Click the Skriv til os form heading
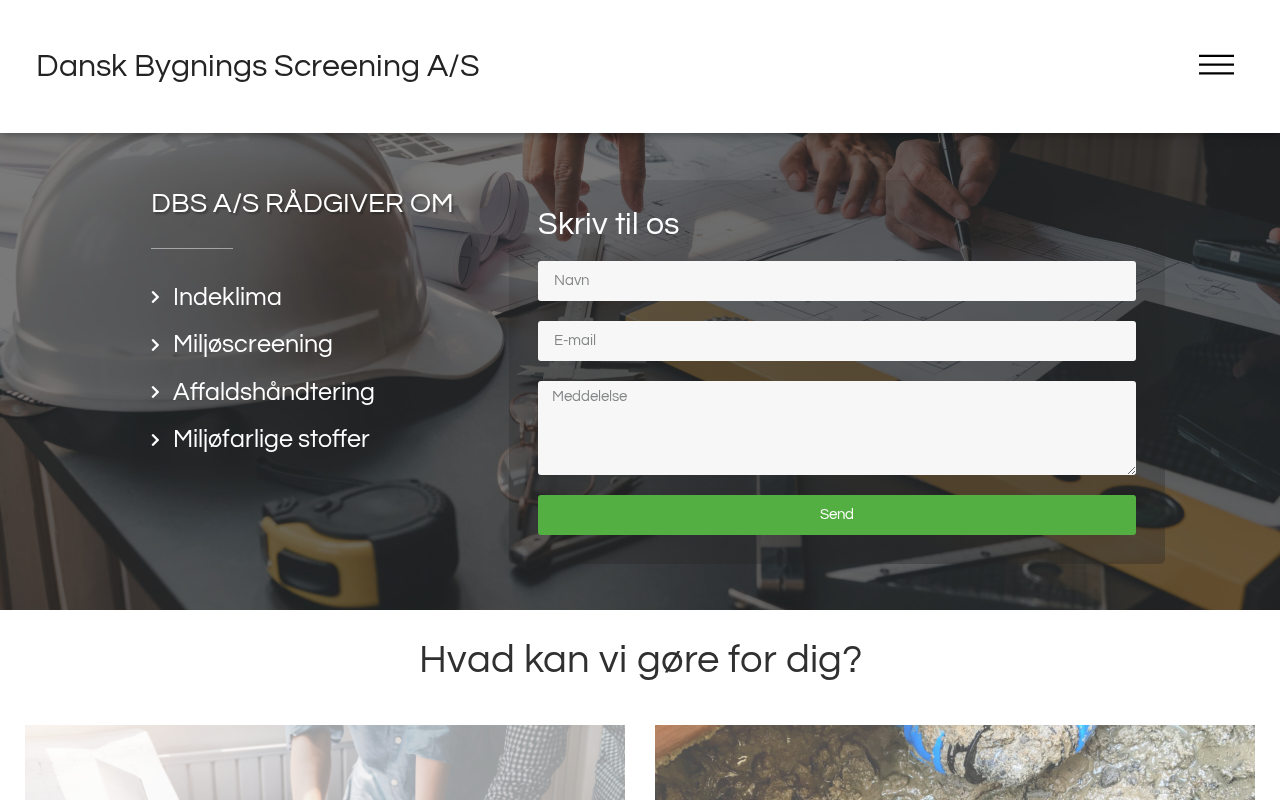The height and width of the screenshot is (800, 1280). [x=608, y=224]
